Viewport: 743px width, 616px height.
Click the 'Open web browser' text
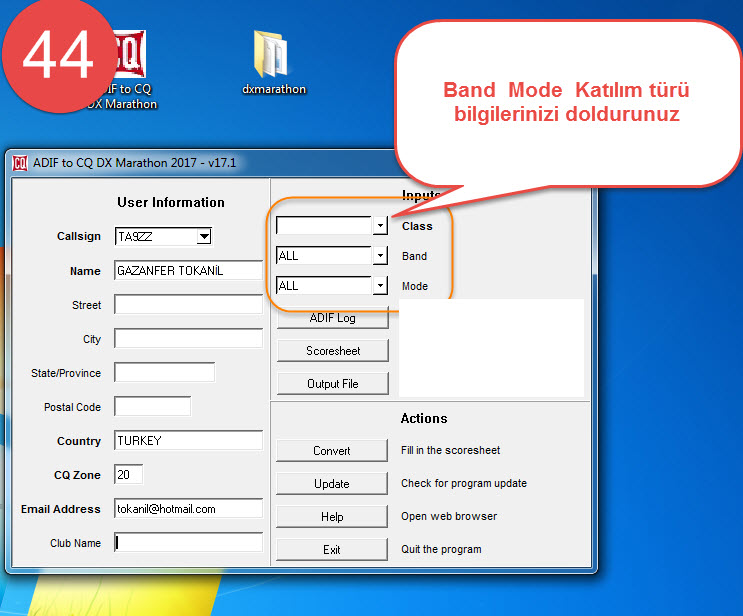click(x=449, y=516)
